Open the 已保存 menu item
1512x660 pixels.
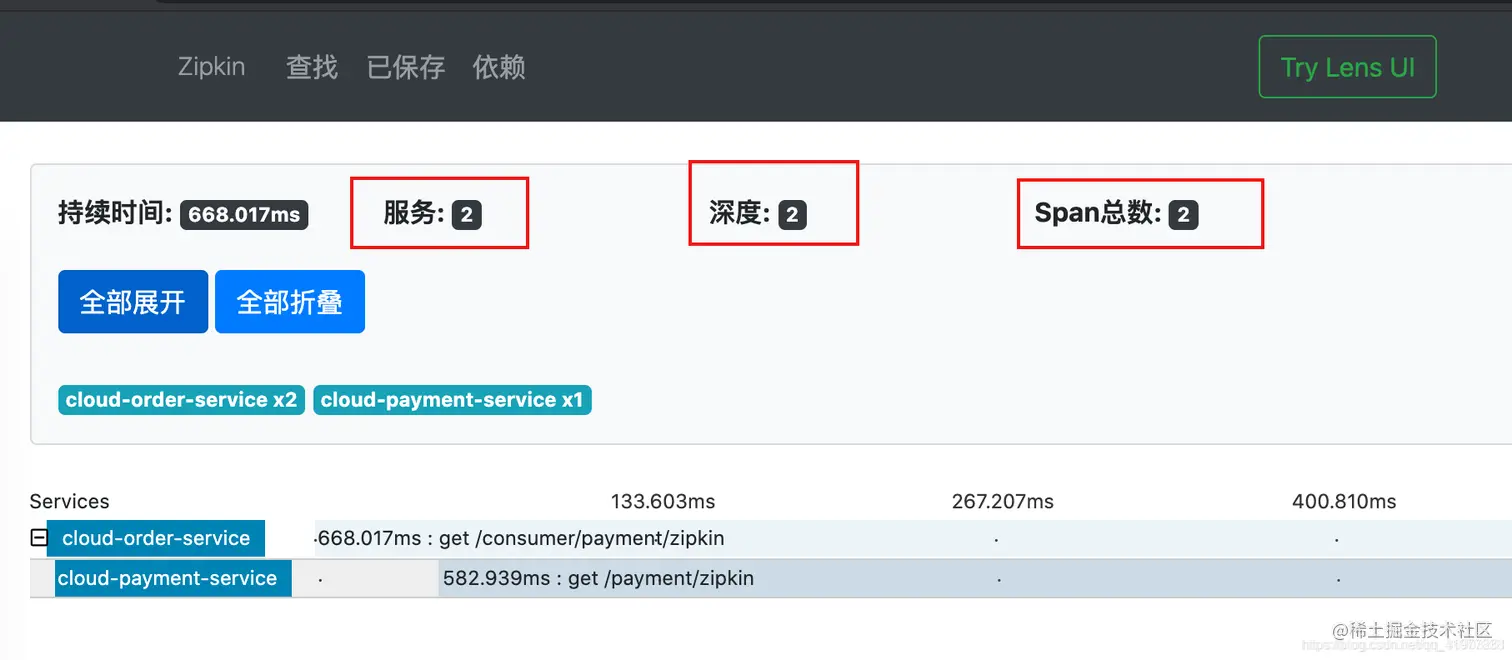(x=405, y=67)
